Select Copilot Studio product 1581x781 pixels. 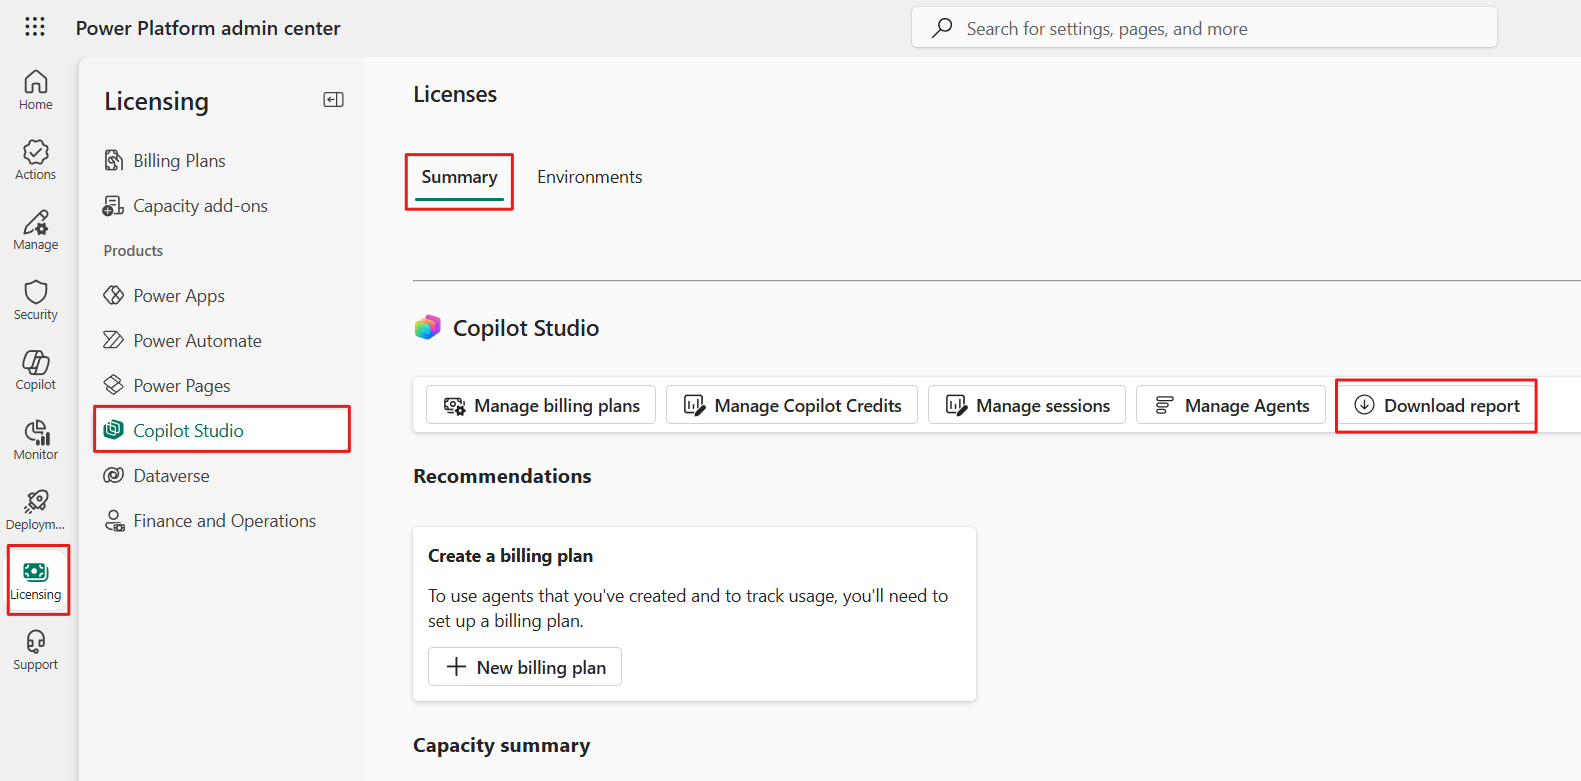click(x=222, y=430)
